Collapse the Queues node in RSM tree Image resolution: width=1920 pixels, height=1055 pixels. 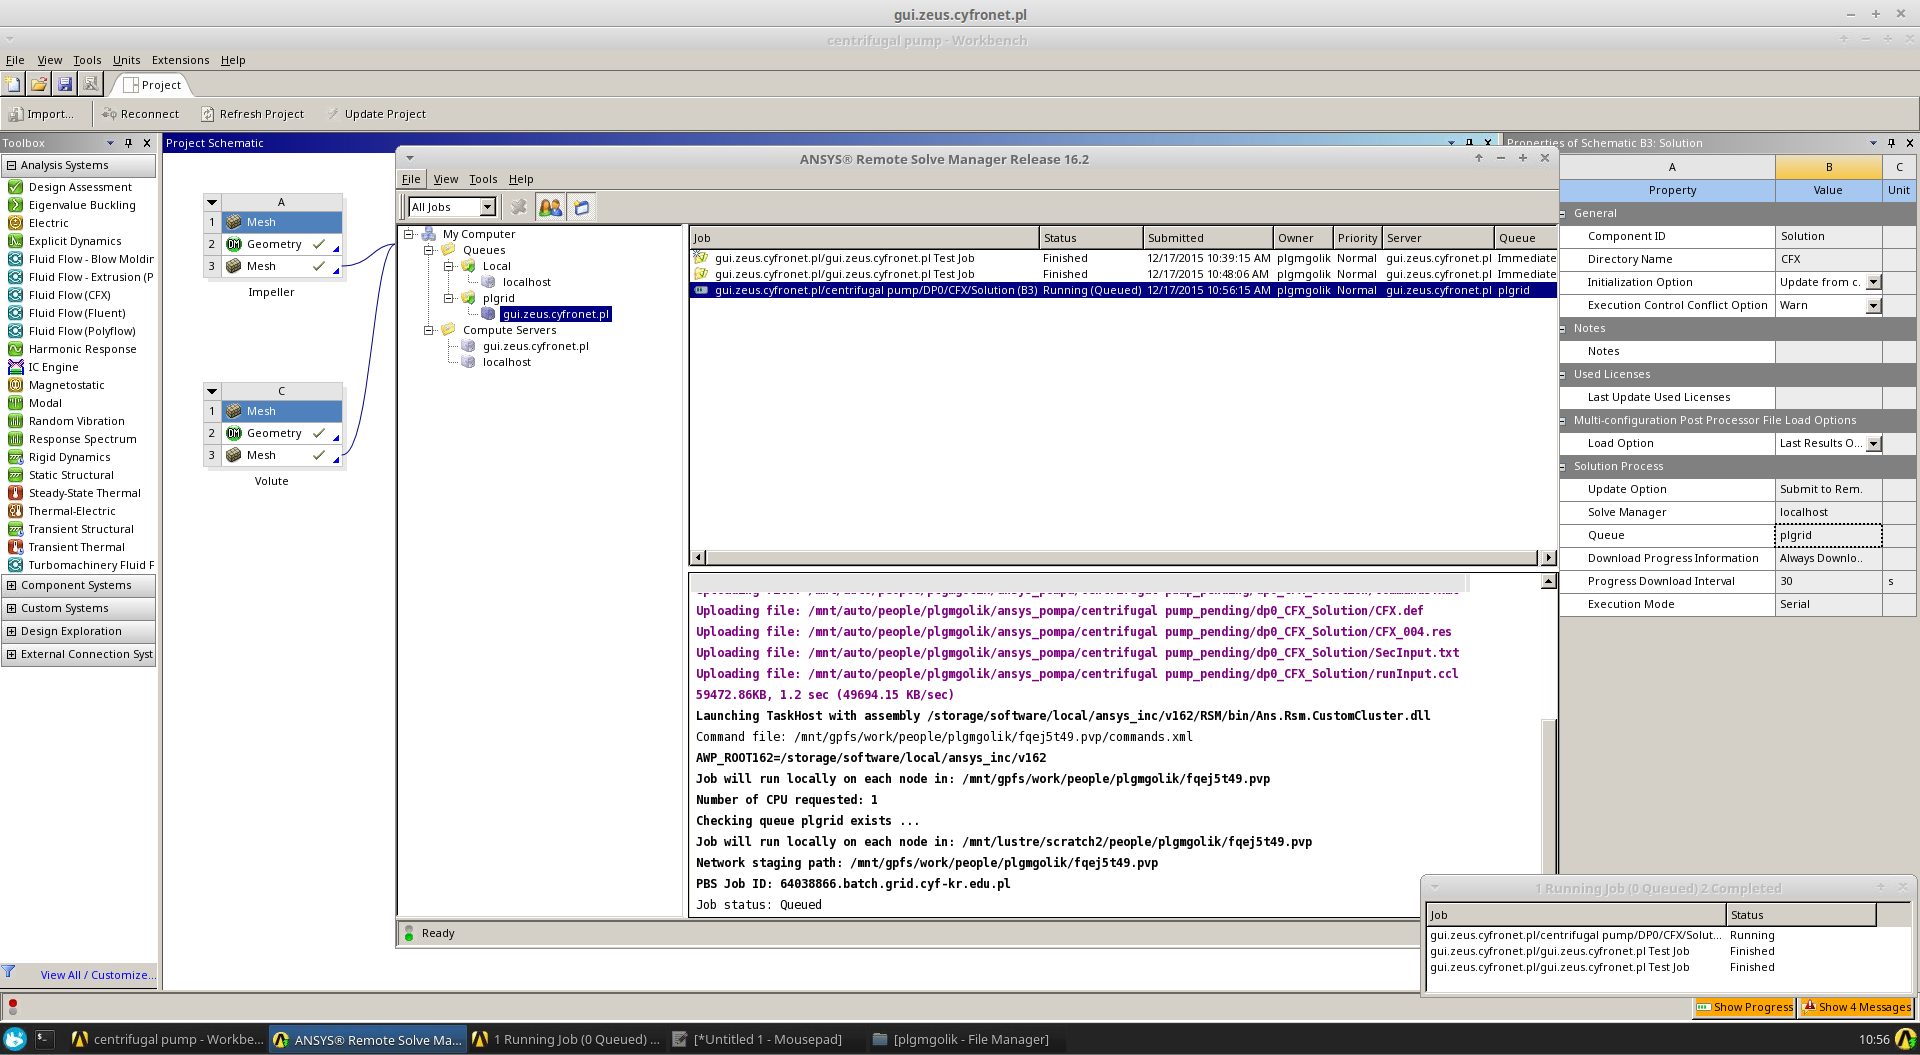coord(428,250)
